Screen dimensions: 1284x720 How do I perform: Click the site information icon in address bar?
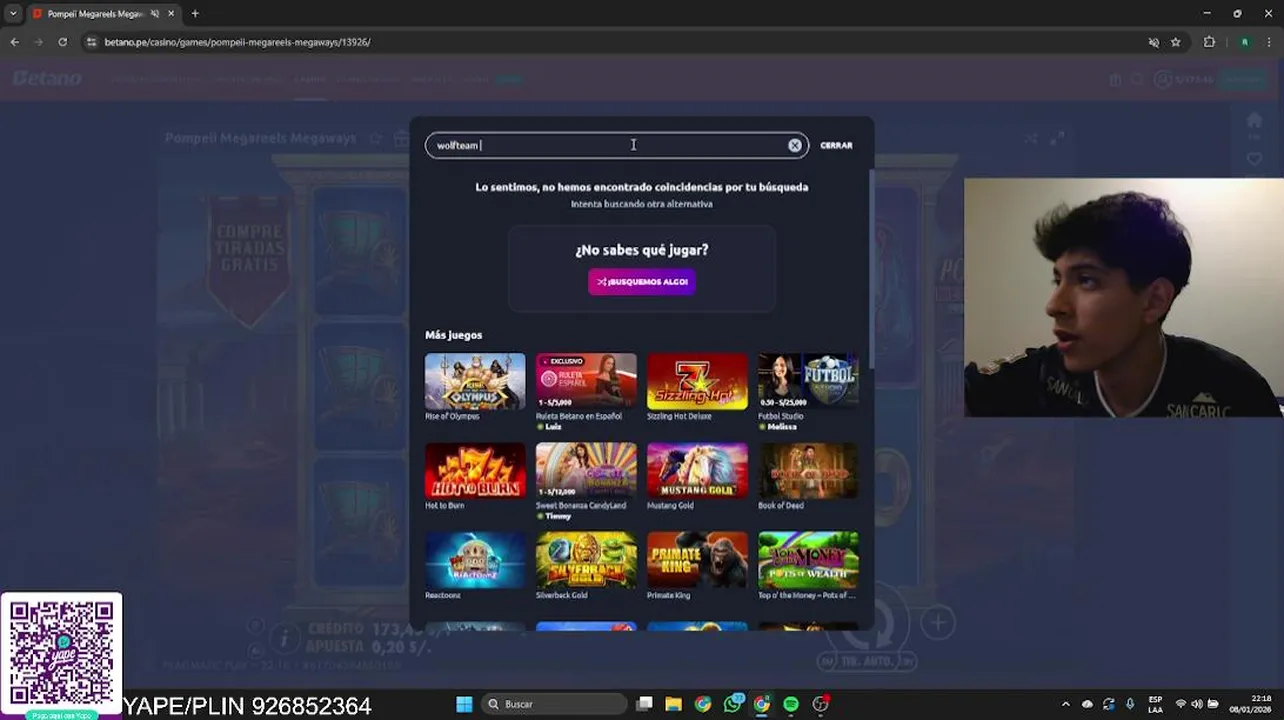point(91,42)
